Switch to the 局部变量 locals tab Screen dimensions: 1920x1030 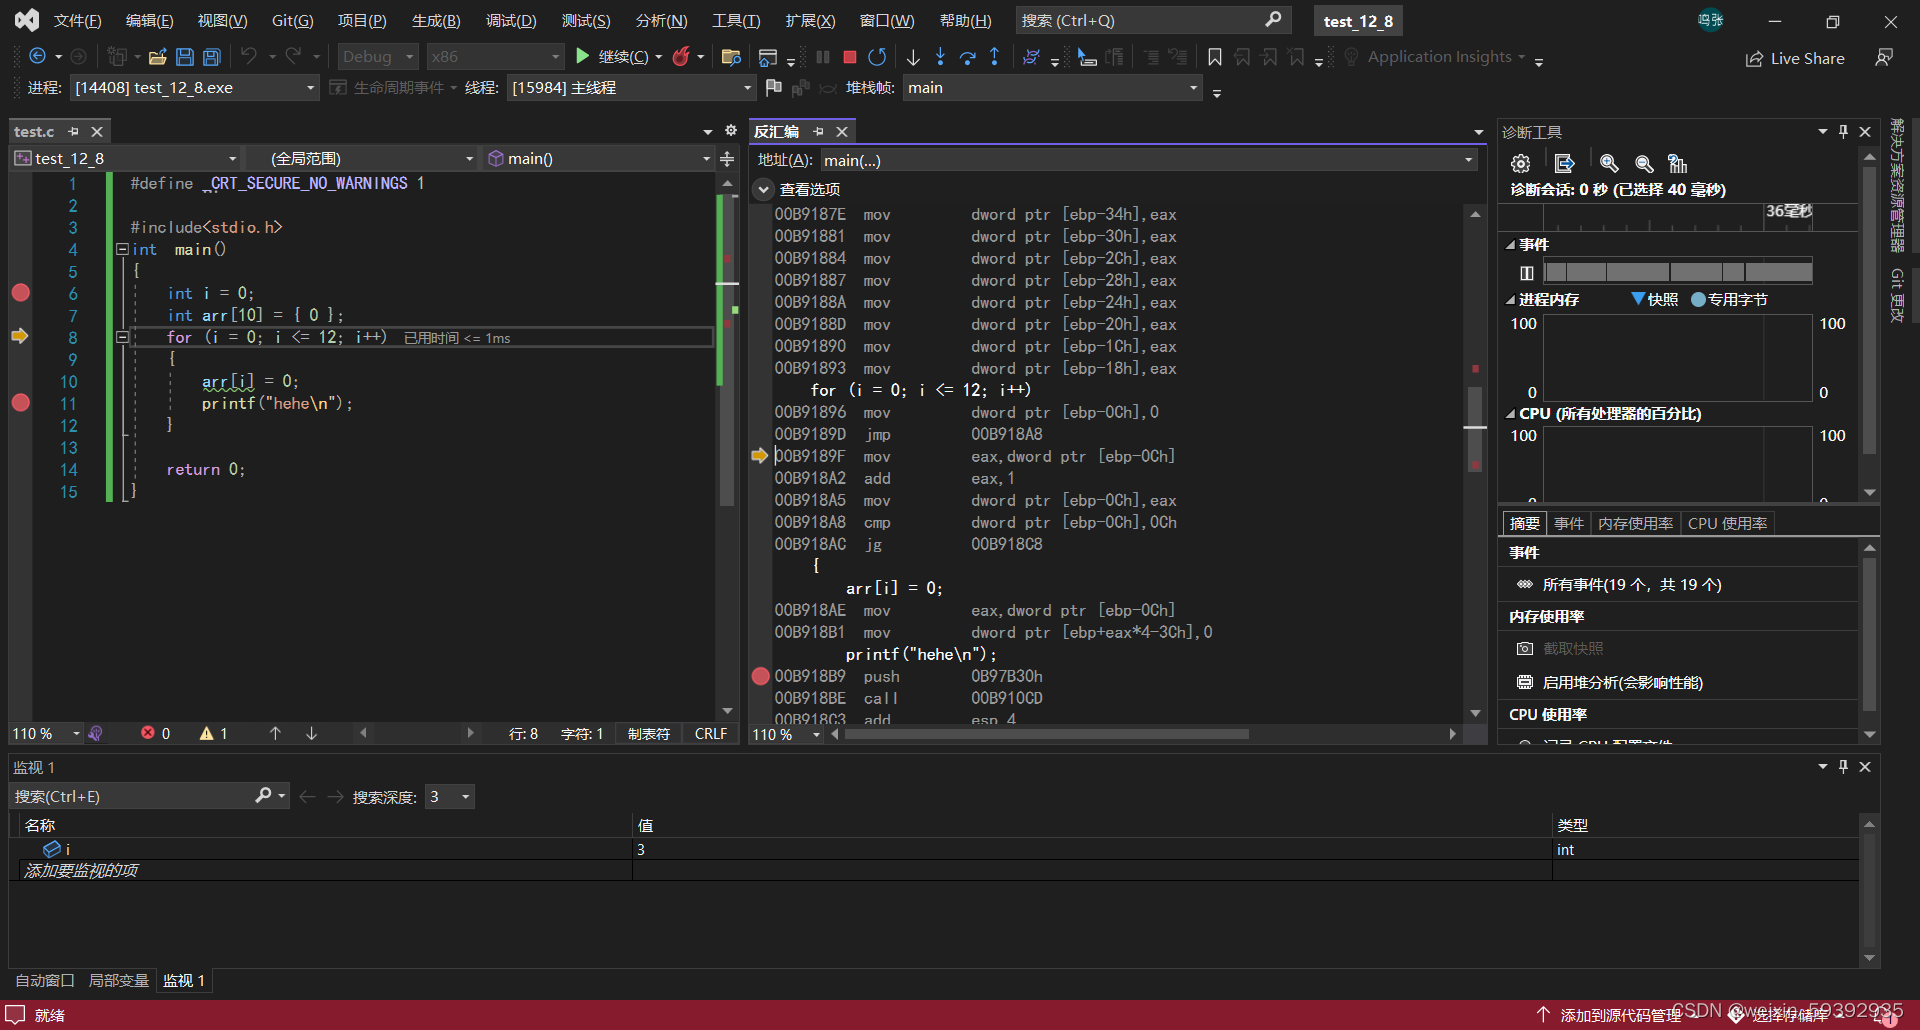point(118,980)
